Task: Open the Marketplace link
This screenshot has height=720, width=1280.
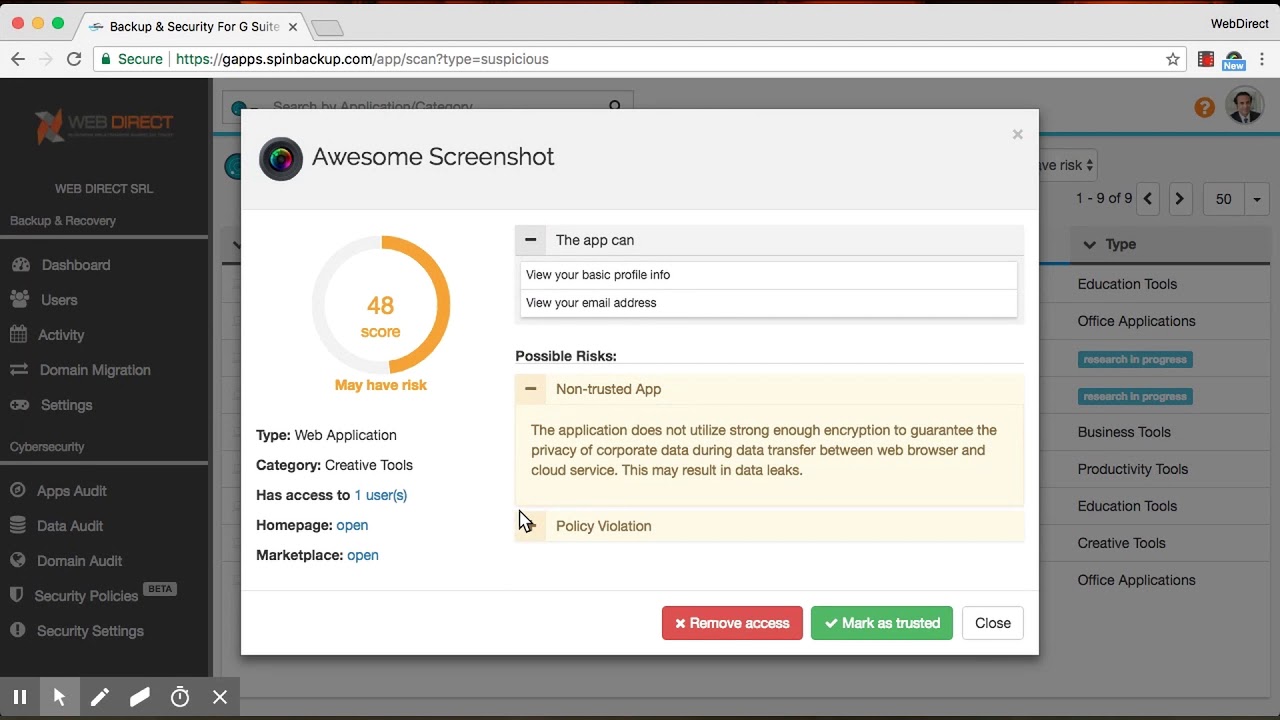Action: tap(363, 555)
